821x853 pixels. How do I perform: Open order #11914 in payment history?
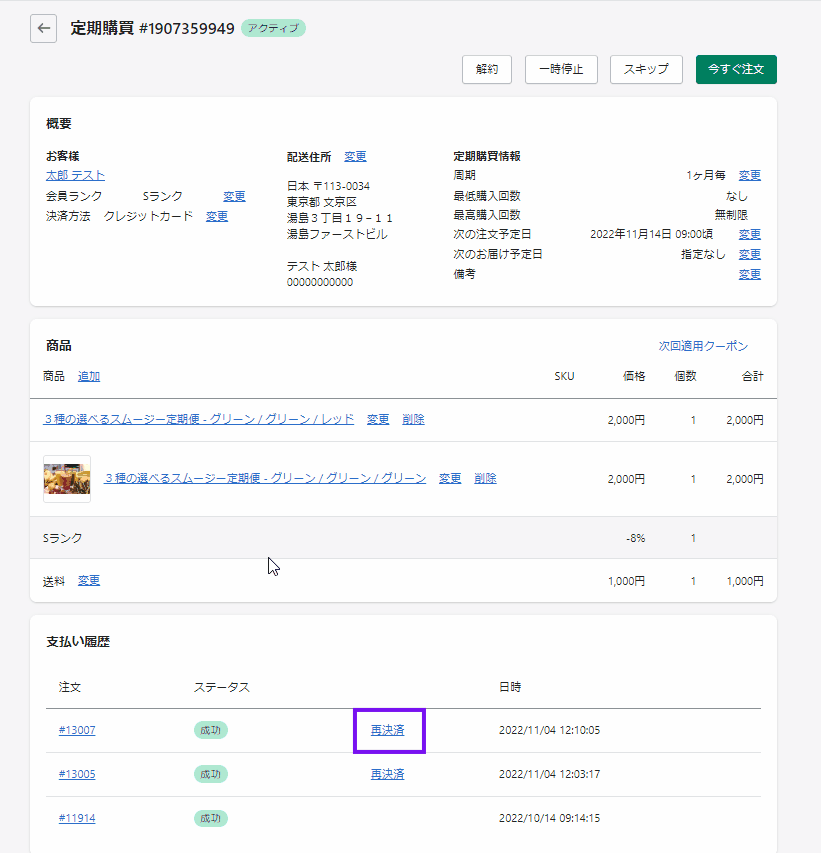[x=77, y=818]
